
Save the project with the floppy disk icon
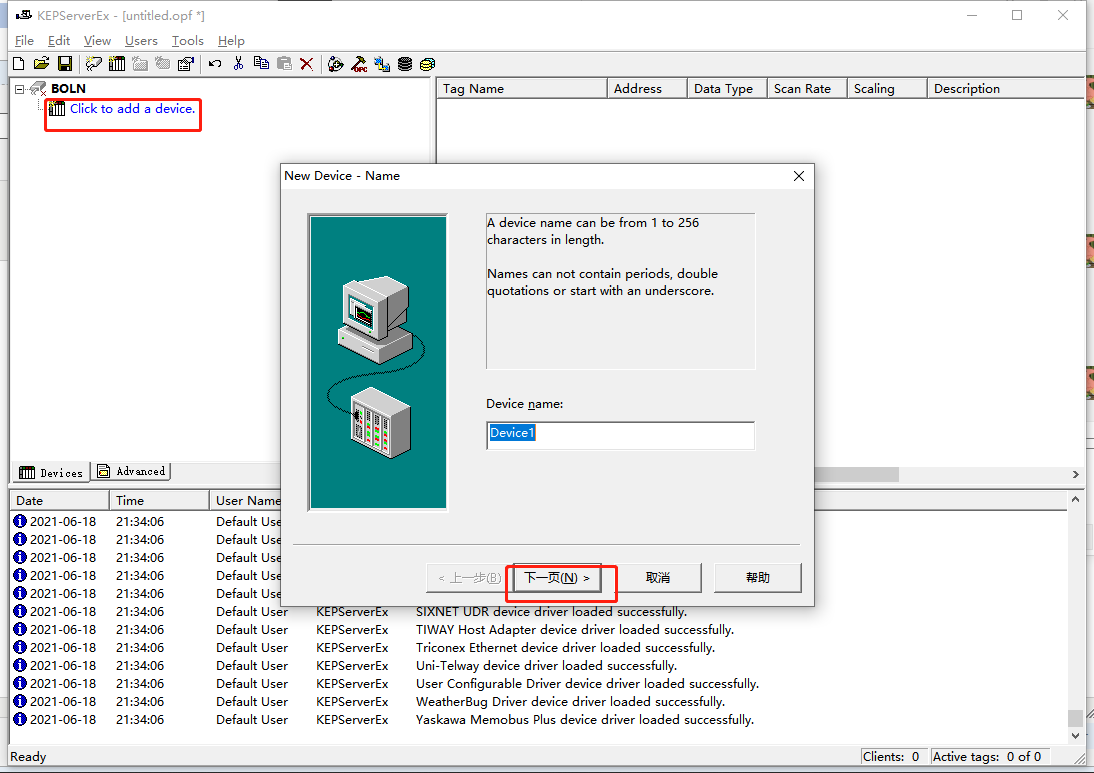[65, 64]
